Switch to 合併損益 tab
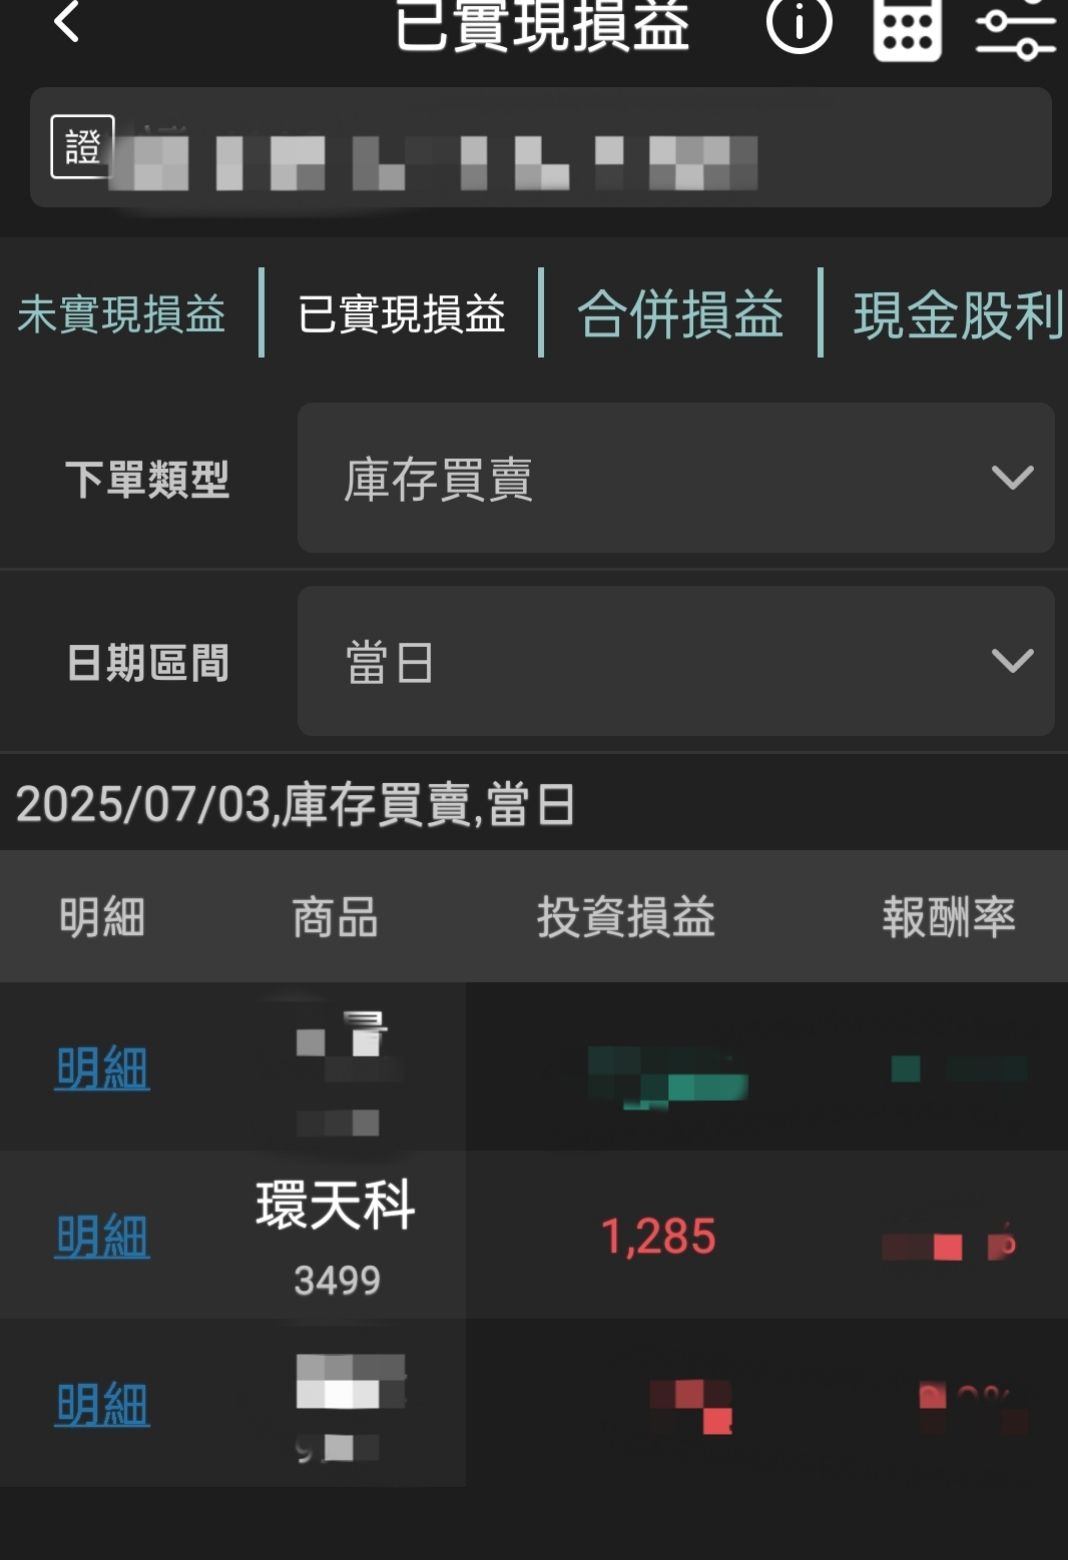This screenshot has width=1068, height=1560. [x=680, y=314]
